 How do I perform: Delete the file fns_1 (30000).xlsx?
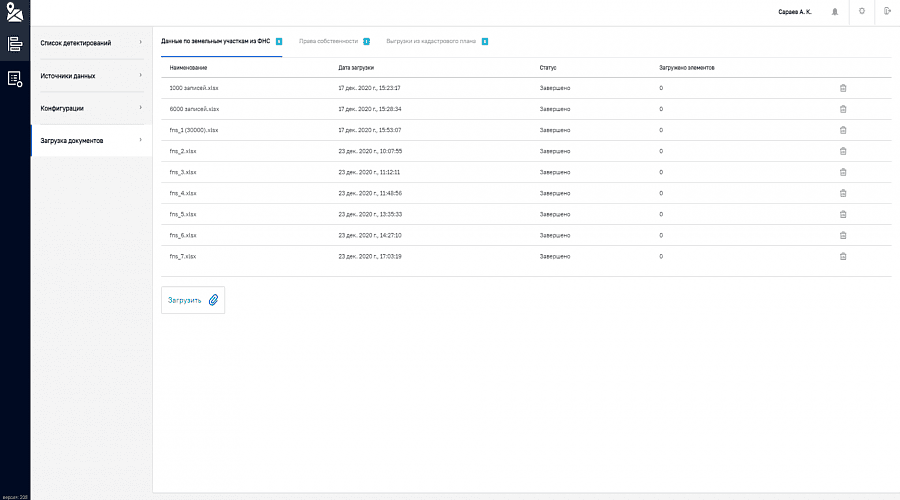(x=843, y=130)
